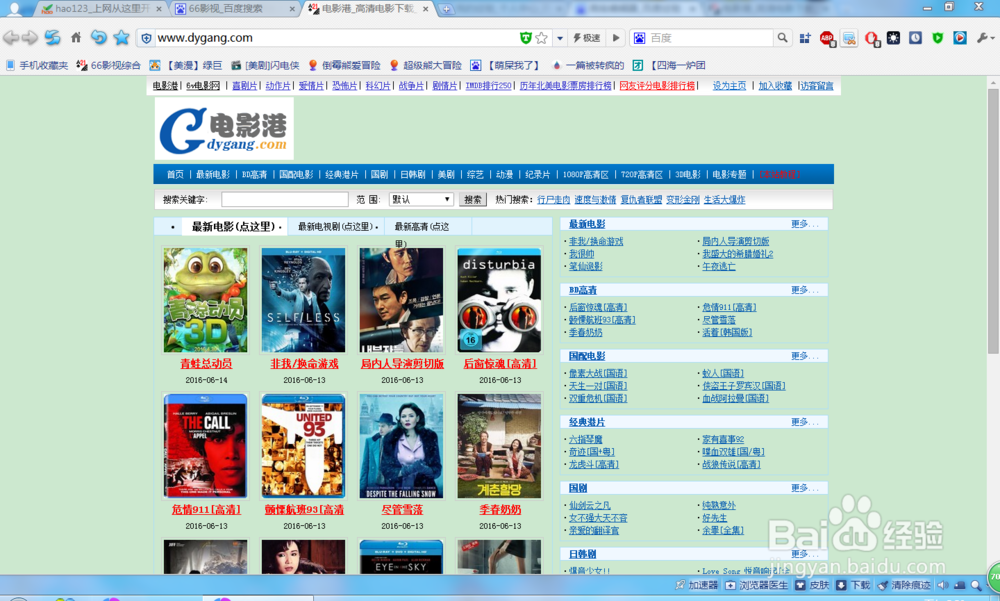The width and height of the screenshot is (1000, 601).
Task: Click 更多 beside 国配电影 sidebar
Action: (804, 356)
